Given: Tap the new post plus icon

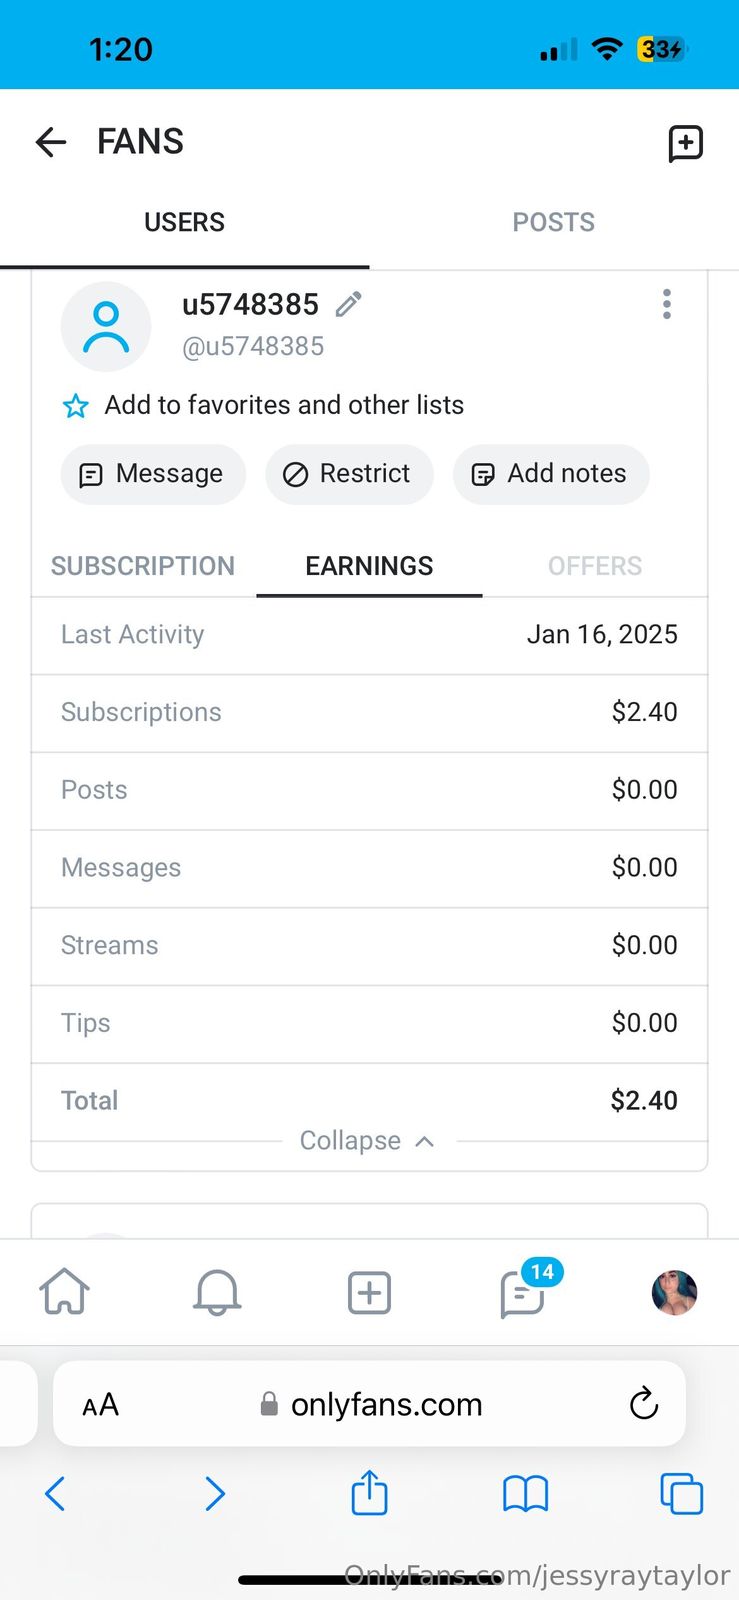Looking at the screenshot, I should coord(369,1292).
